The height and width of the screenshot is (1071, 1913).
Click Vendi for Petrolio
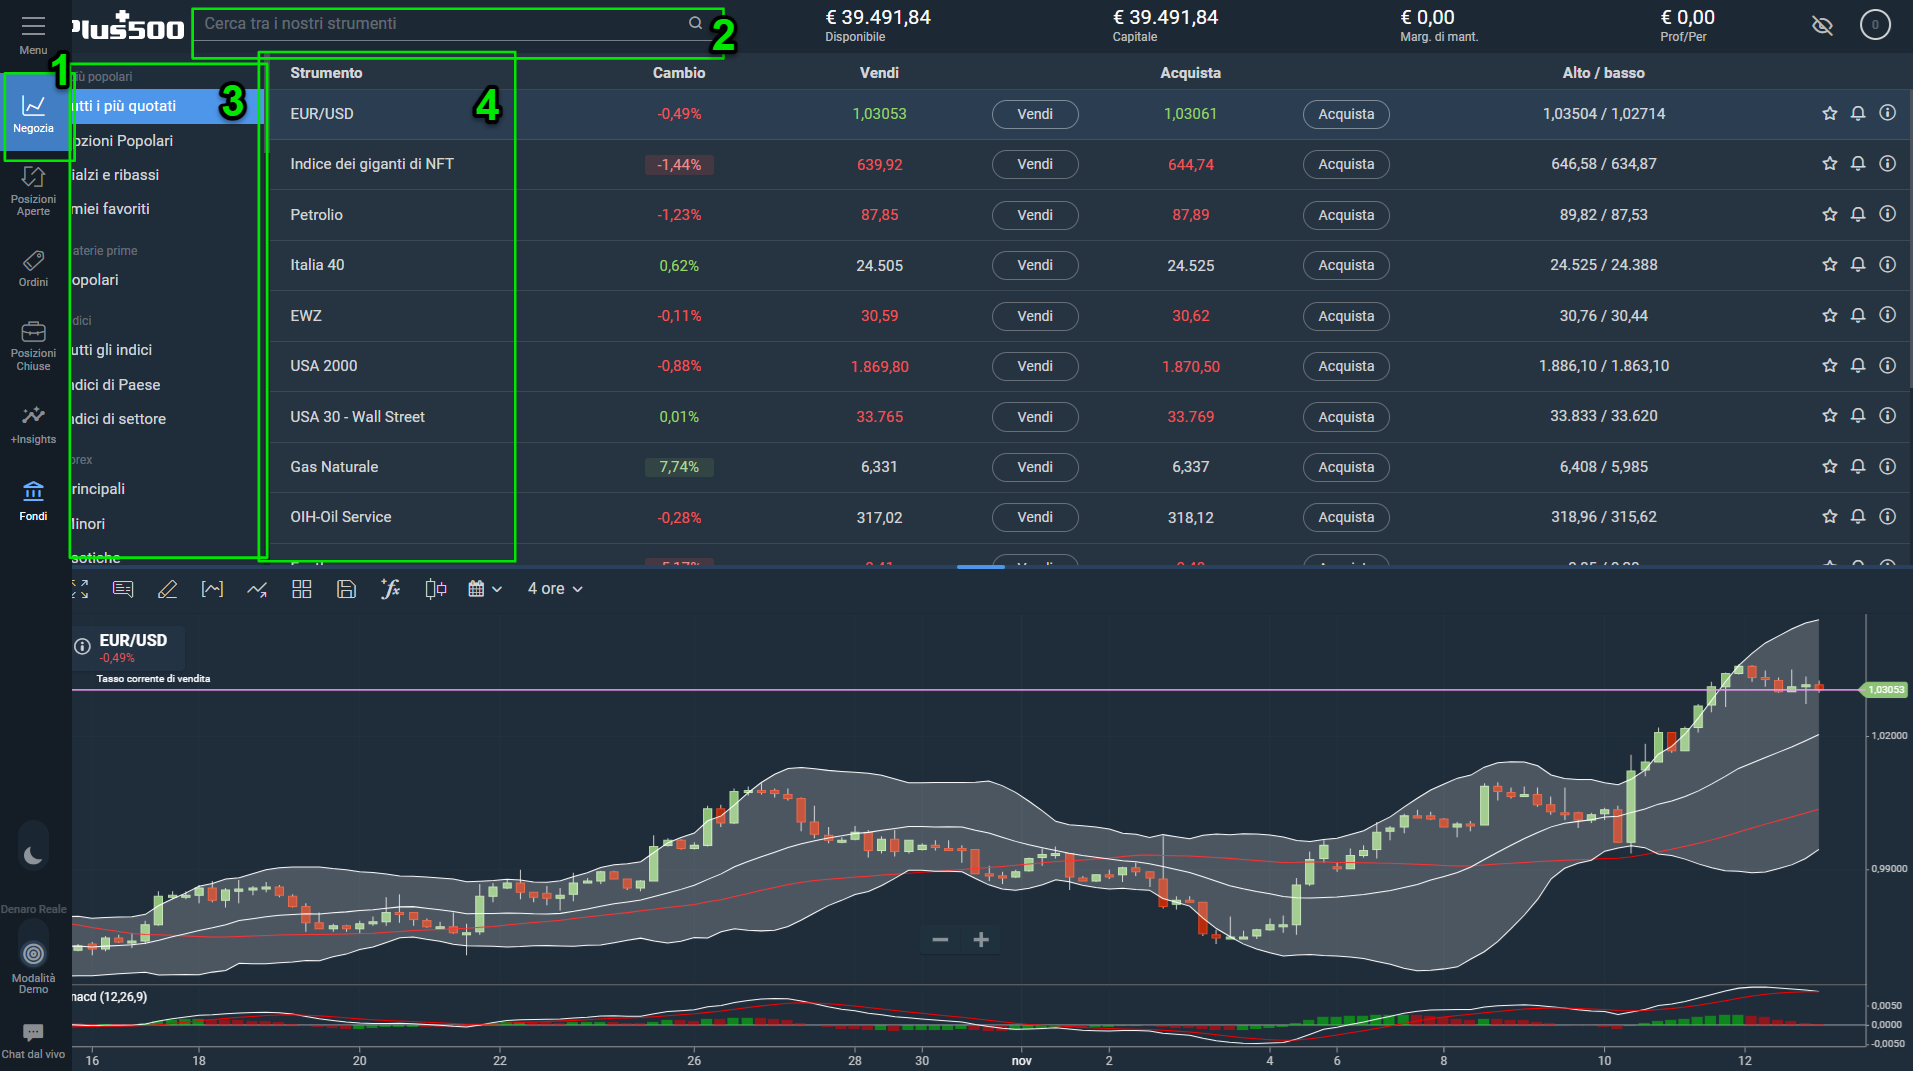pyautogui.click(x=1035, y=215)
